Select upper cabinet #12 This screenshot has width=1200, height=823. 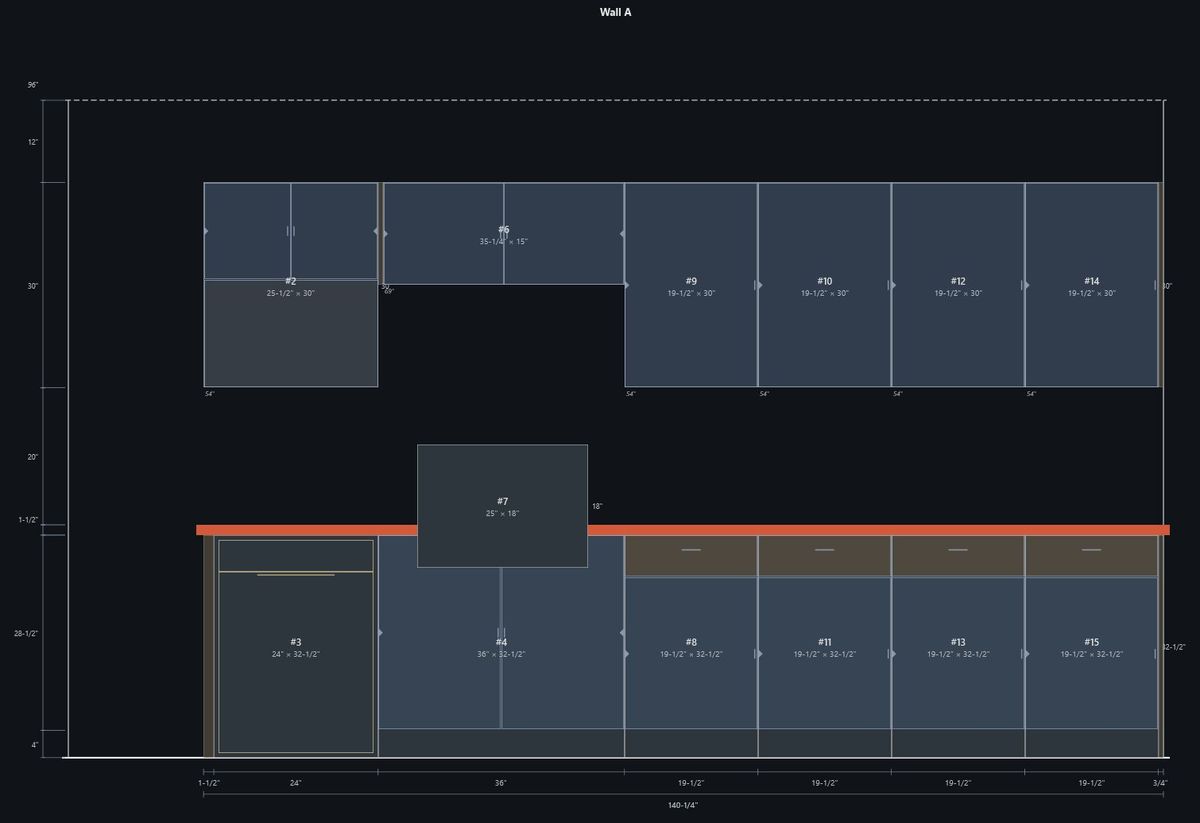click(x=958, y=284)
